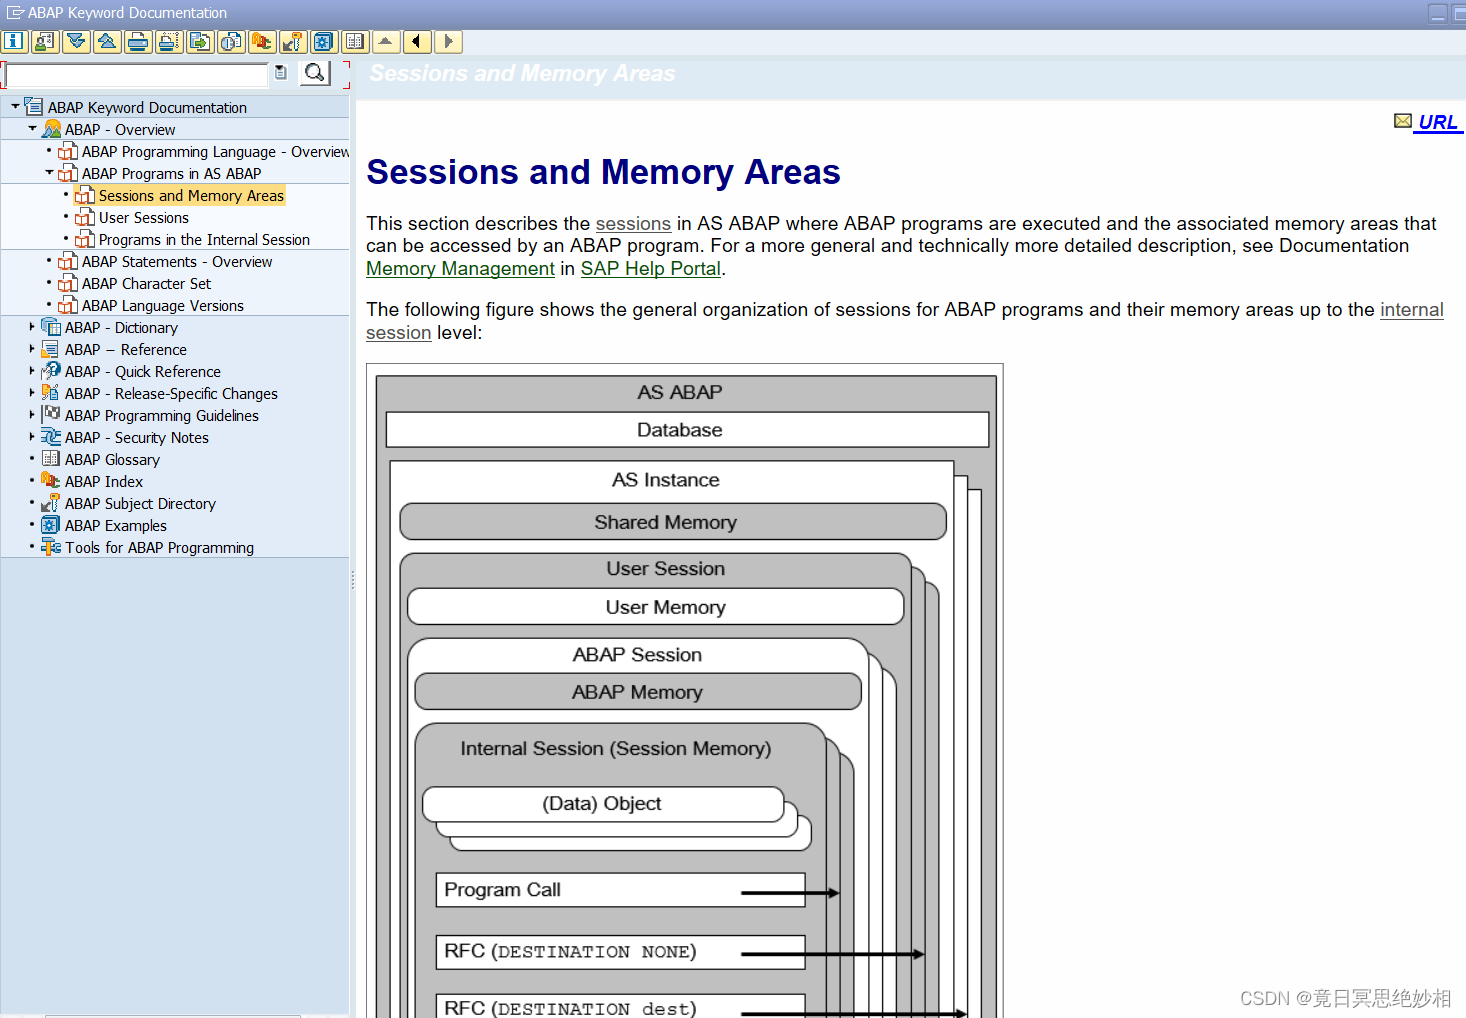This screenshot has width=1466, height=1018.
Task: Open the search history list icon
Action: [281, 72]
